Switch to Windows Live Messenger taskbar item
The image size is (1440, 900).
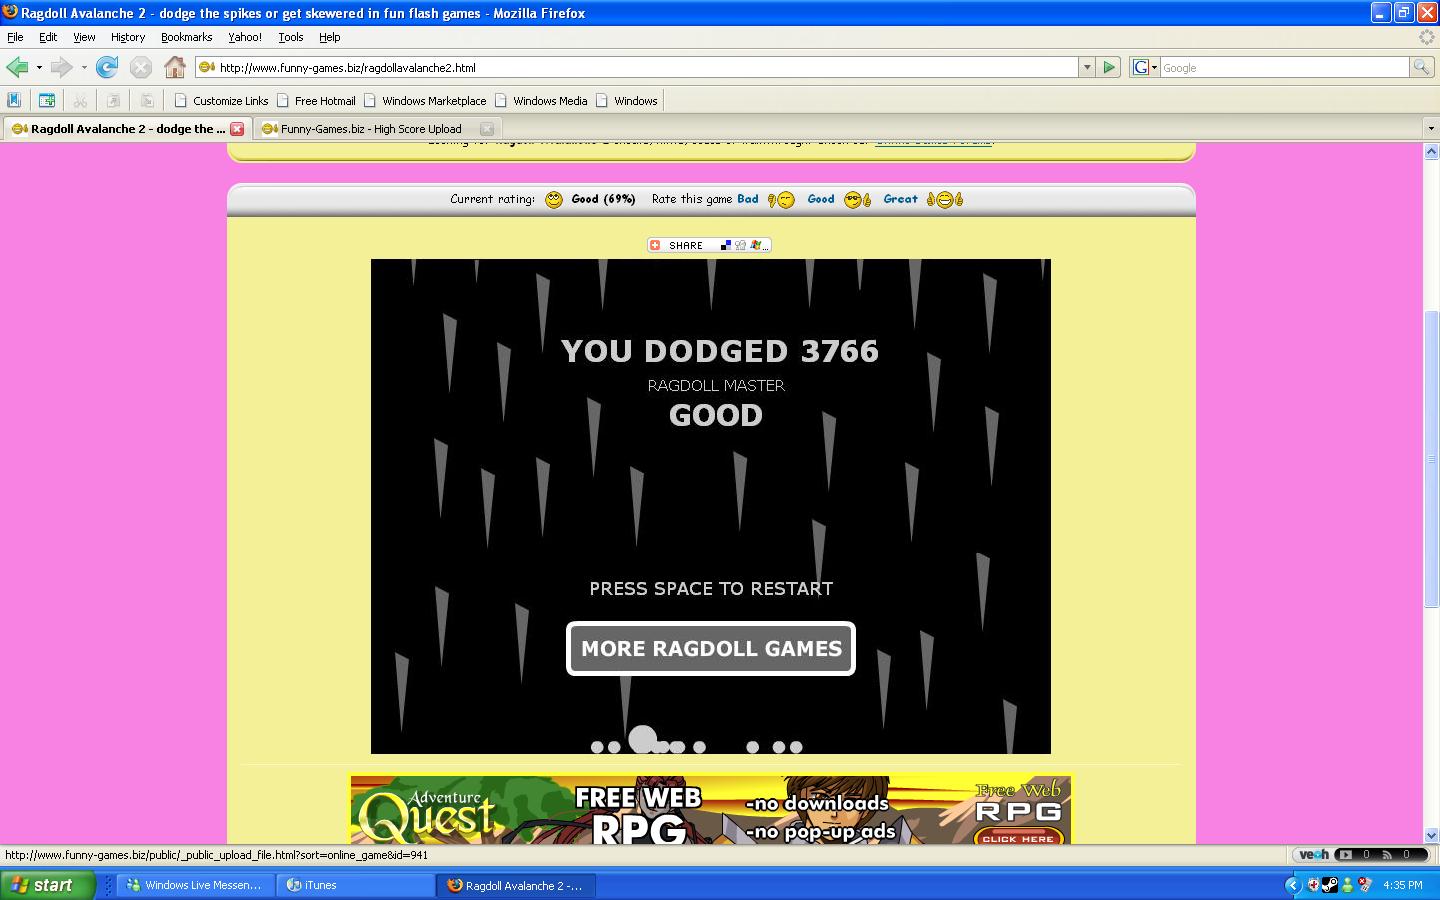click(196, 885)
